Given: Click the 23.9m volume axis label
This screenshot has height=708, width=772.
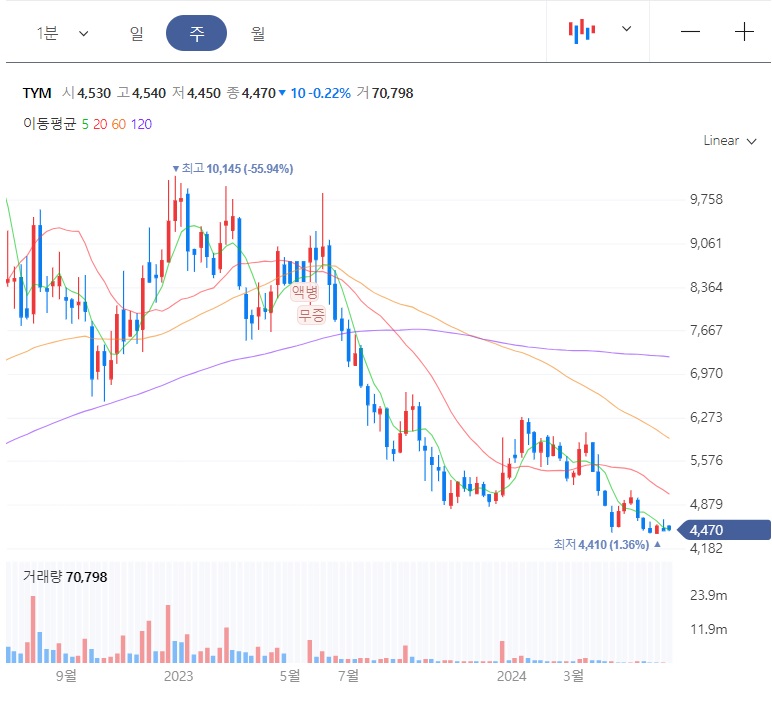Looking at the screenshot, I should pyautogui.click(x=708, y=595).
